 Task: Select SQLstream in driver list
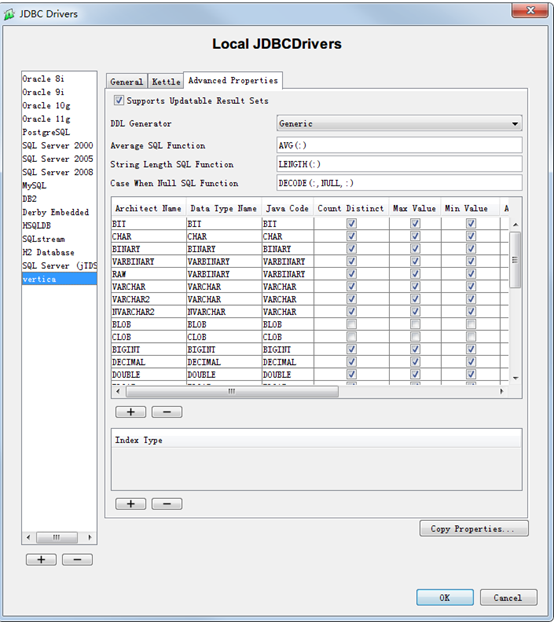(x=59, y=239)
